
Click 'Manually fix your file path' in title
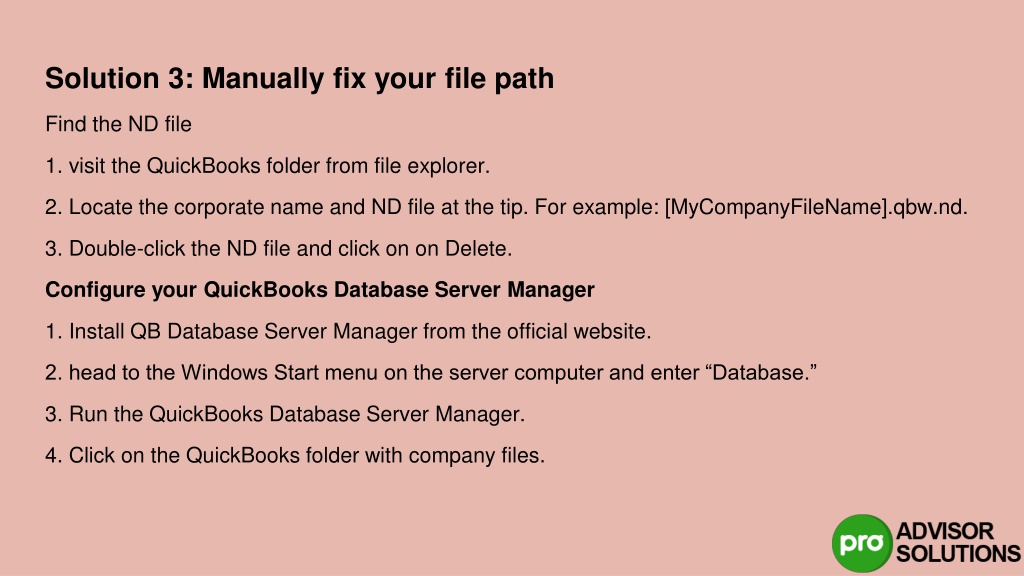point(378,78)
